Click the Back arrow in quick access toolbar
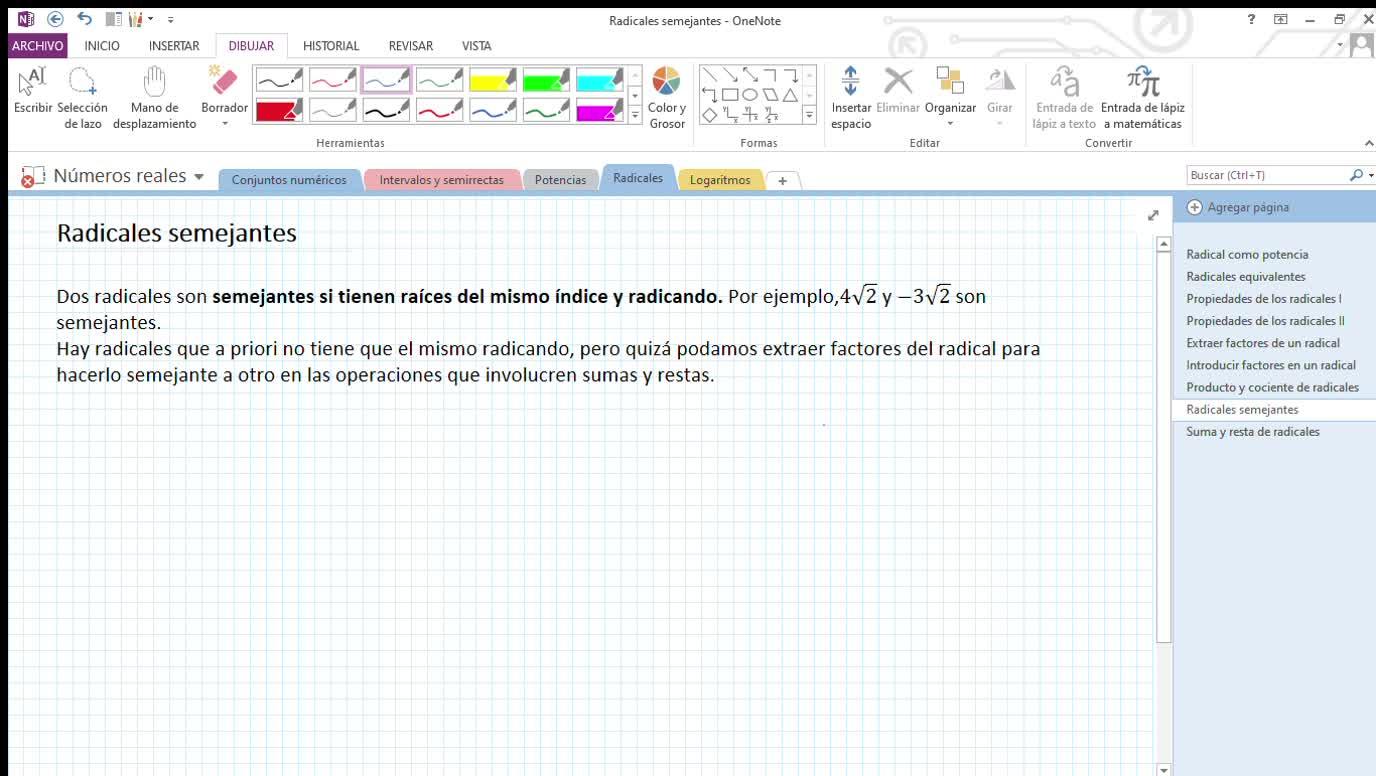The height and width of the screenshot is (776, 1376). [x=55, y=19]
